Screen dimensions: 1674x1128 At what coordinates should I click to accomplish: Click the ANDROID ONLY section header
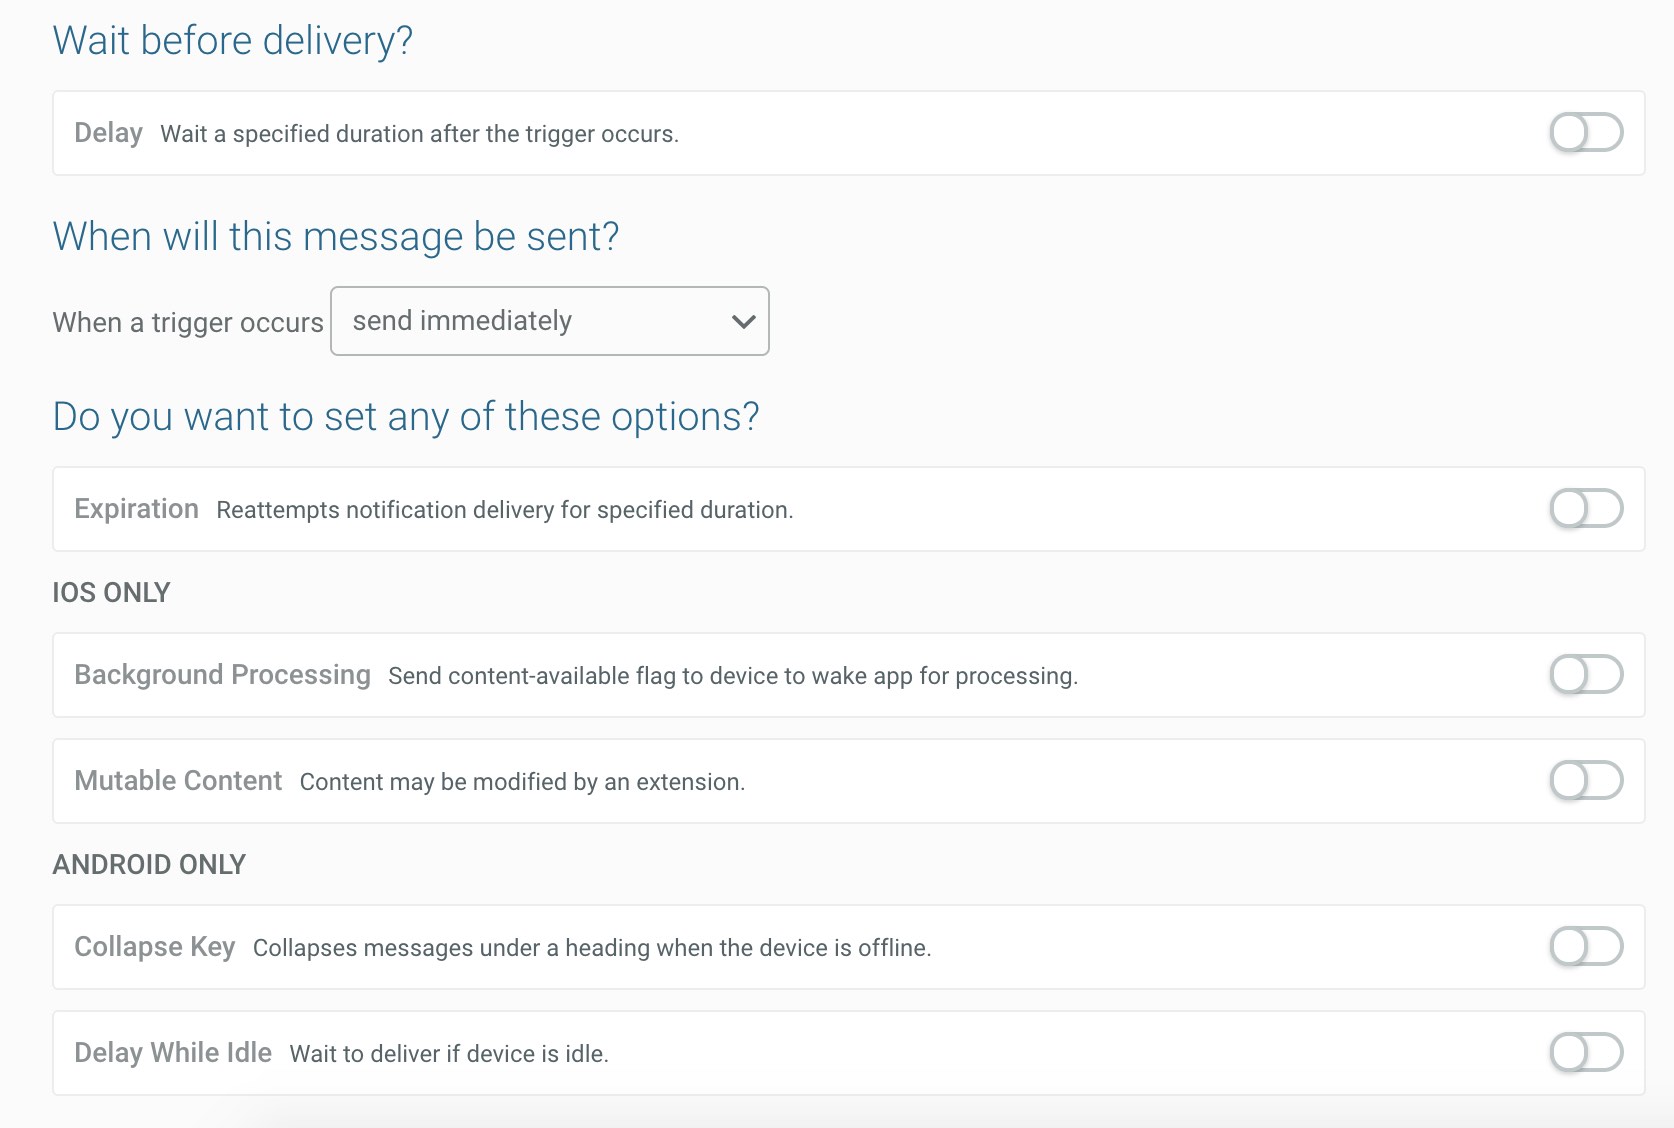[149, 865]
